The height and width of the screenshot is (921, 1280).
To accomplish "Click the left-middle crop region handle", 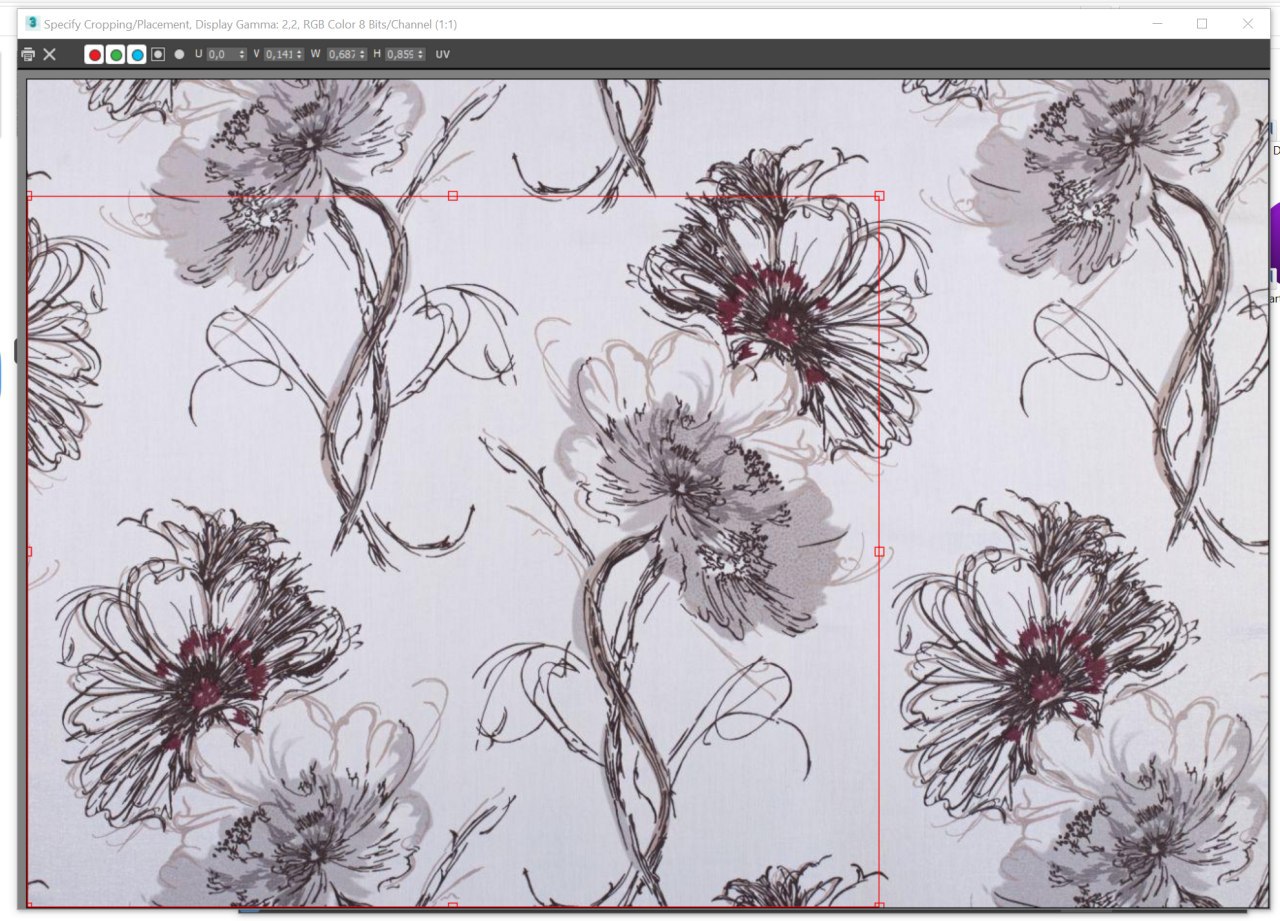I will point(29,551).
